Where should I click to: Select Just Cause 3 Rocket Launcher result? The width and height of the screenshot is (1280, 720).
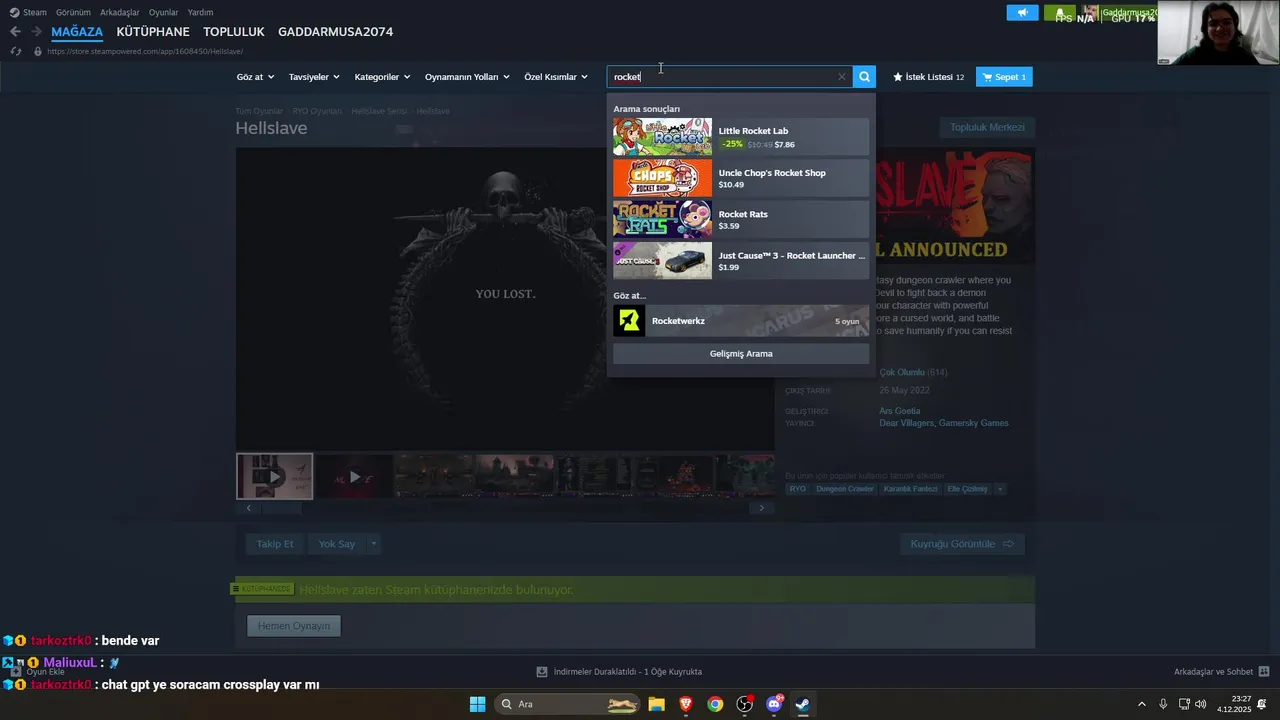tap(741, 261)
